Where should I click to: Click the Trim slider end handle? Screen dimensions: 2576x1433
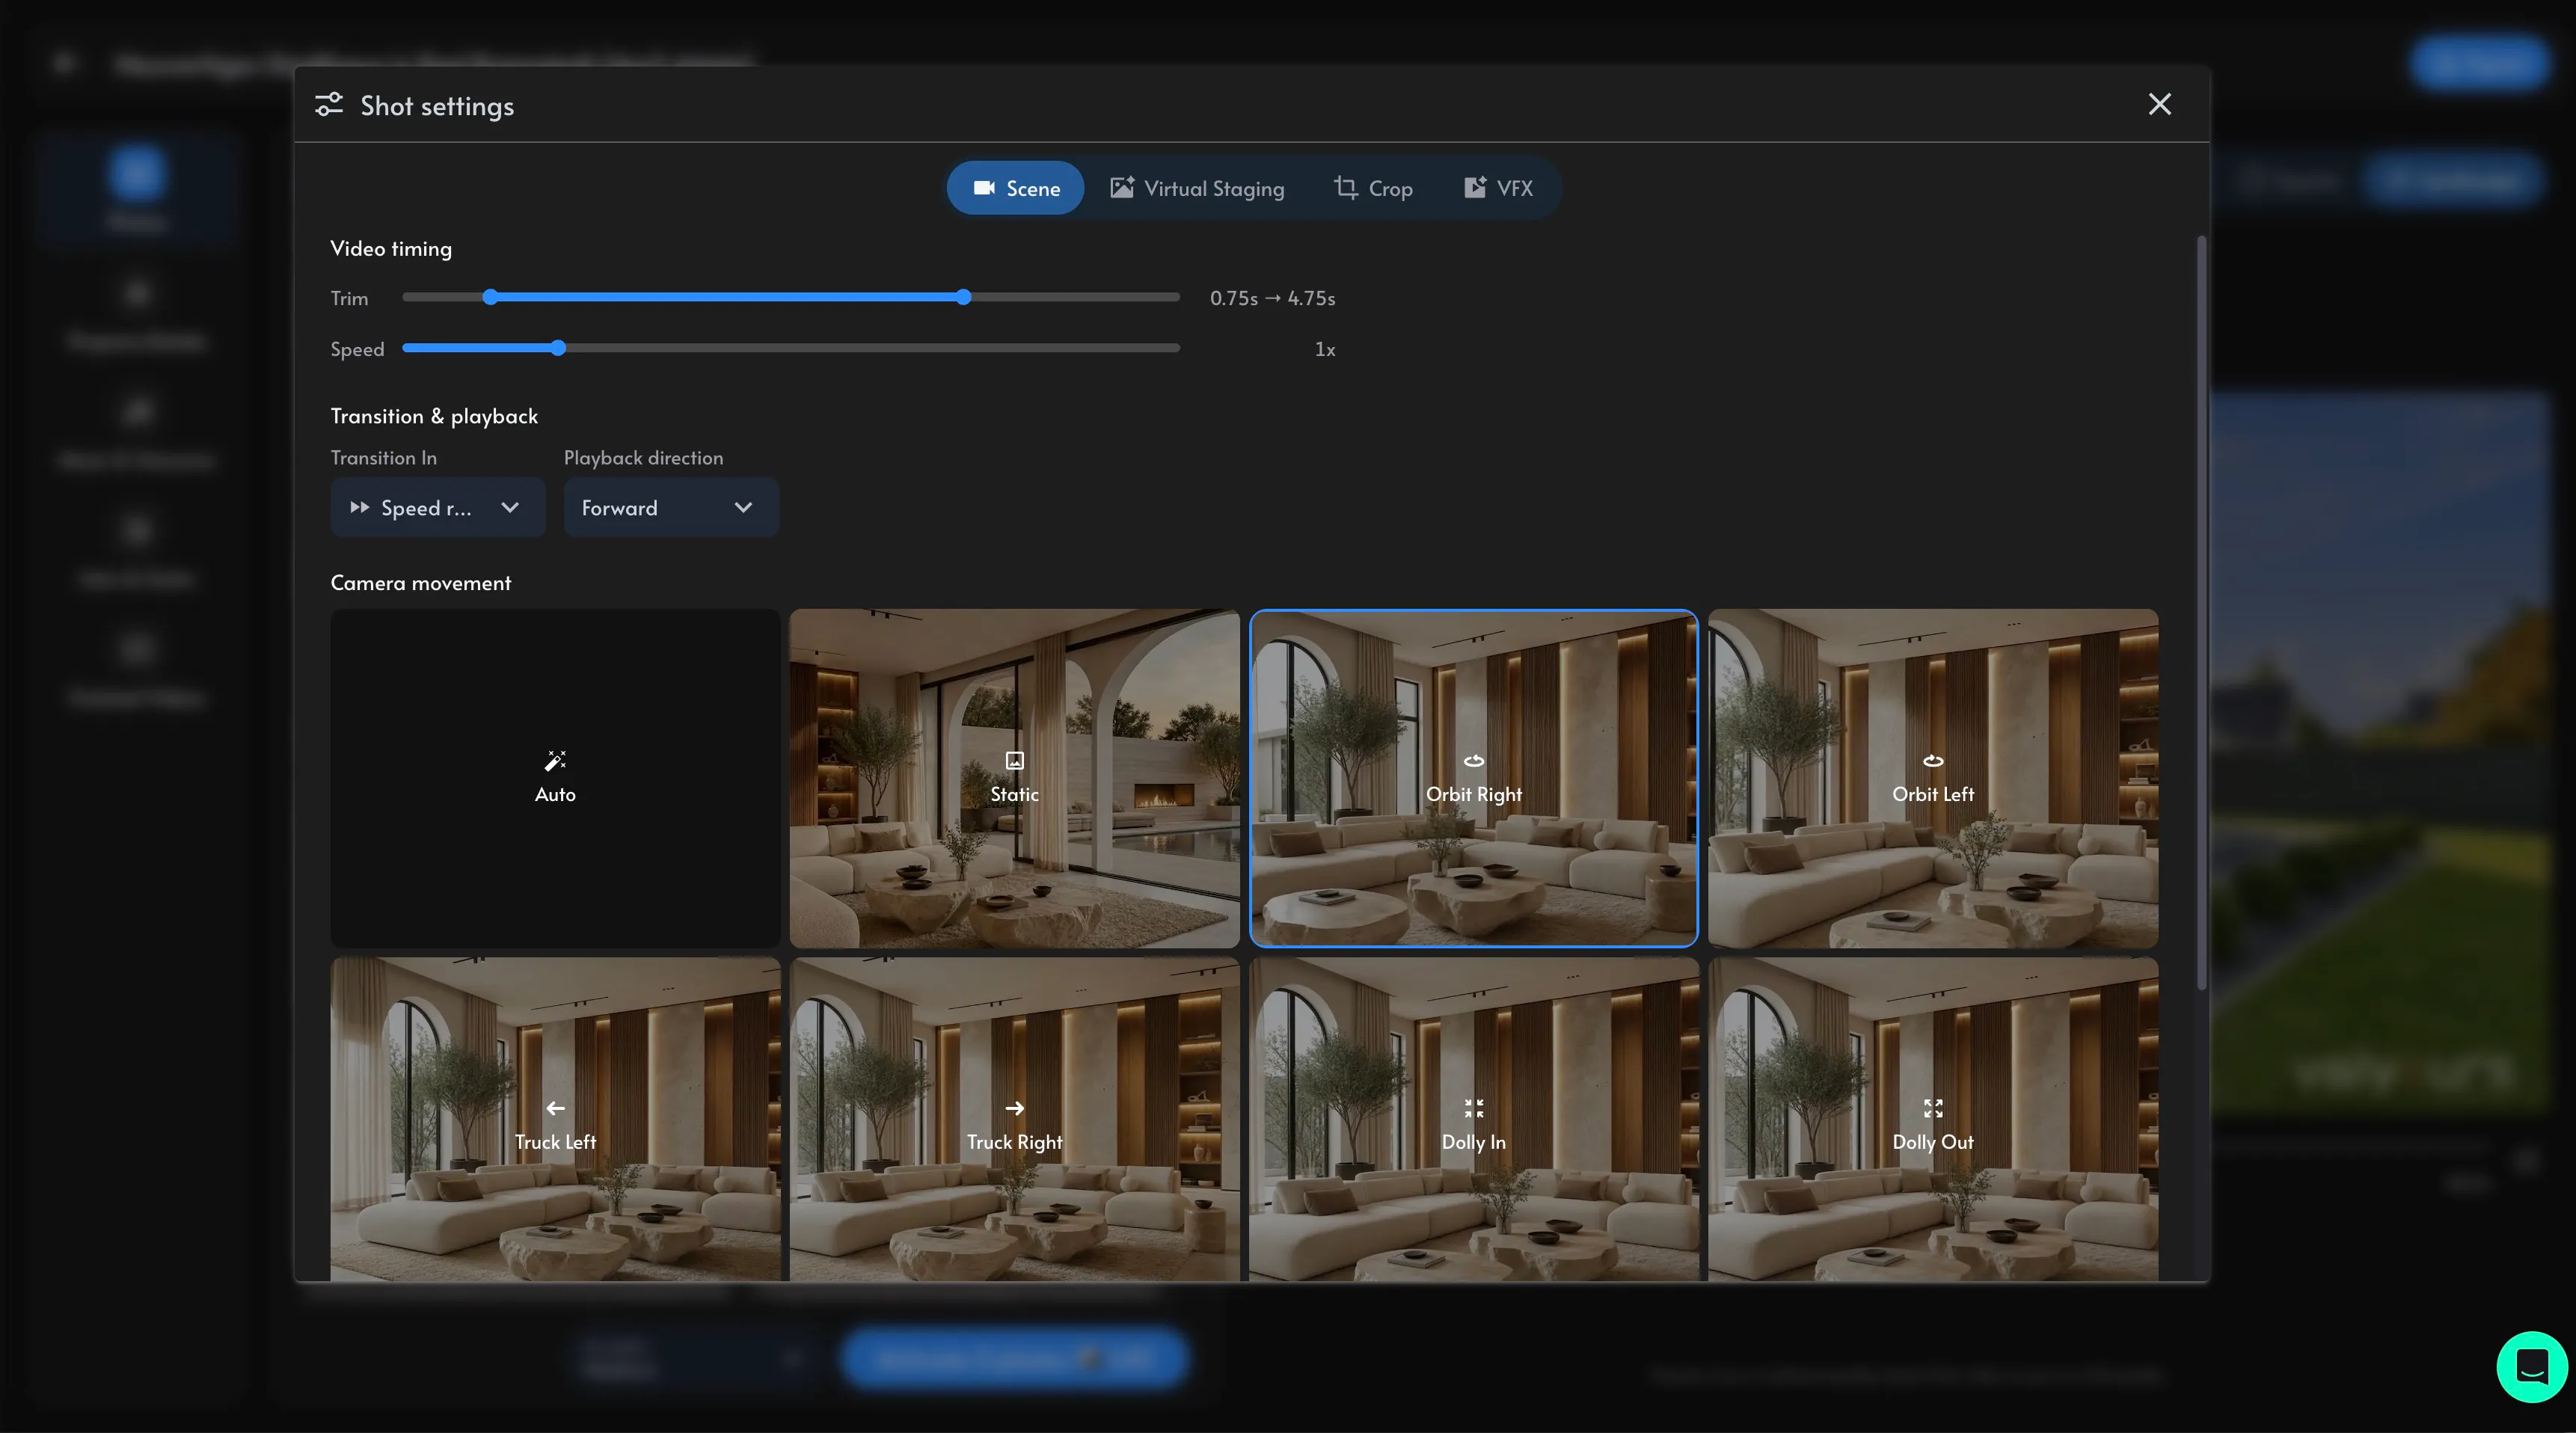[x=963, y=297]
